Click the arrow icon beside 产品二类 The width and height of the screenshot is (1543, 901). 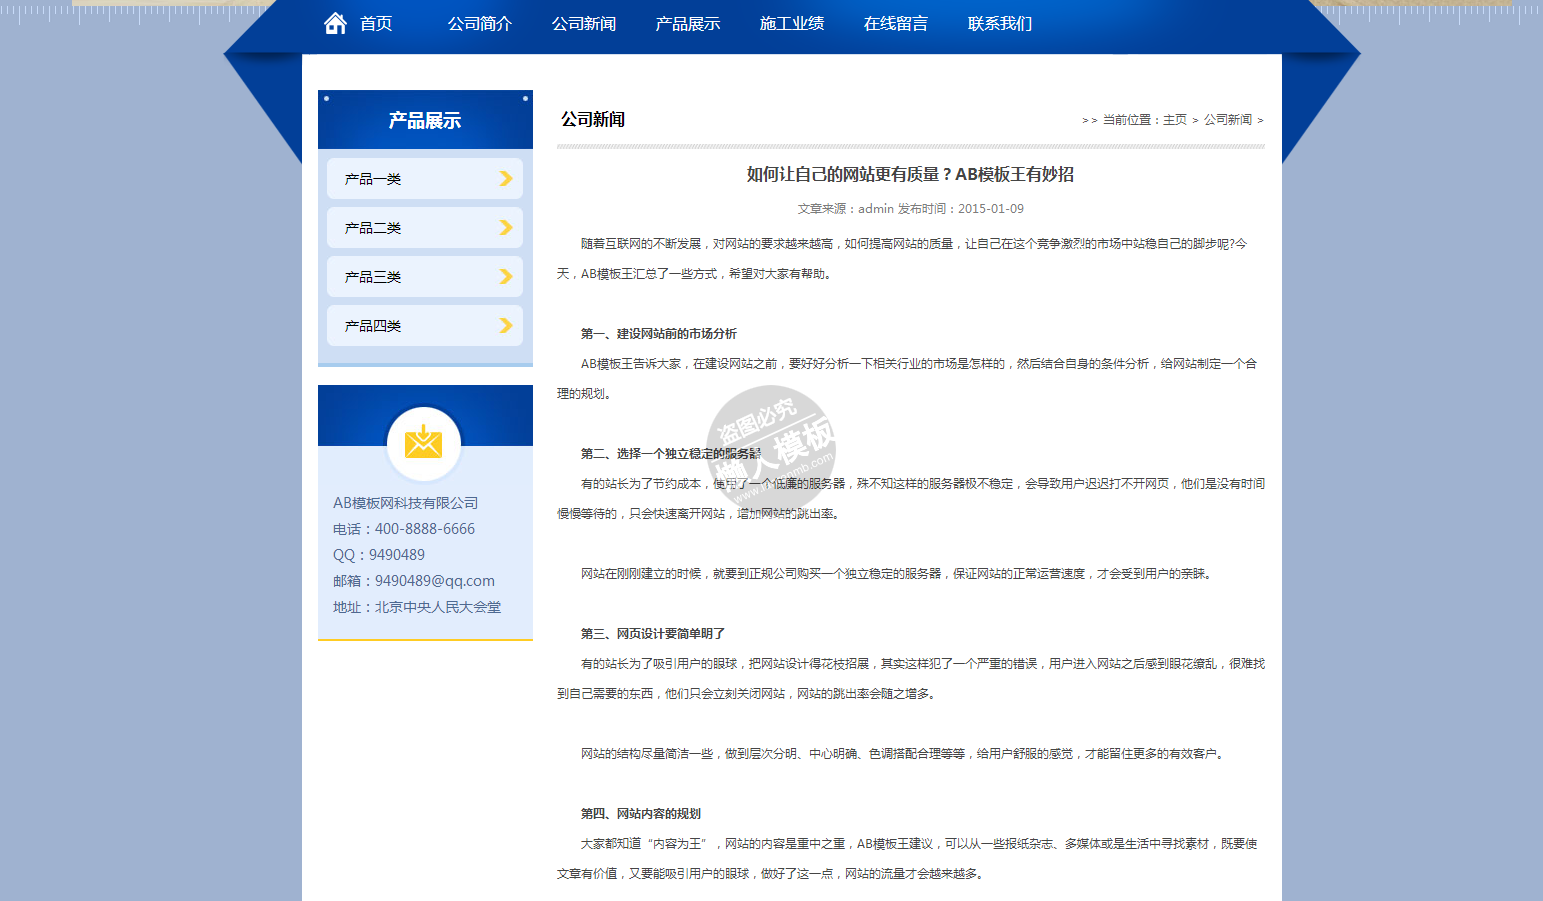[x=505, y=228]
